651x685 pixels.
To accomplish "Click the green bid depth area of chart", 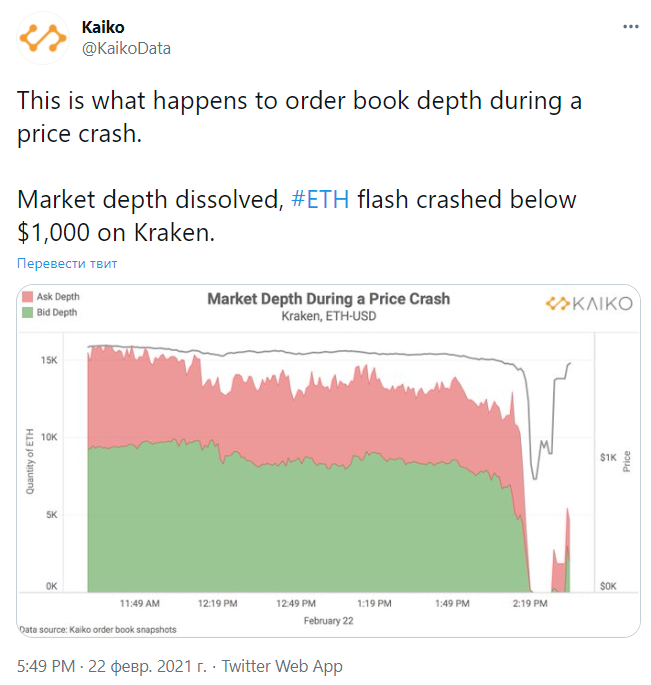I will coord(300,530).
